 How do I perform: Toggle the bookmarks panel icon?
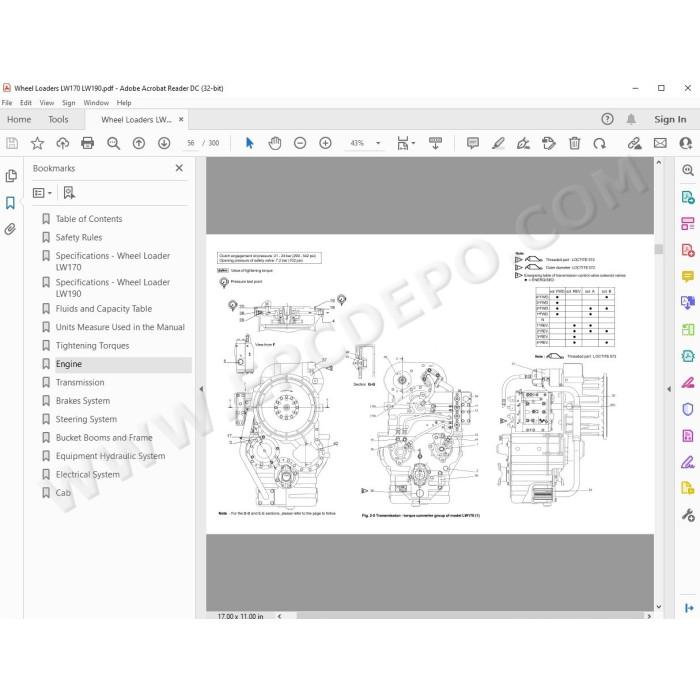point(10,203)
